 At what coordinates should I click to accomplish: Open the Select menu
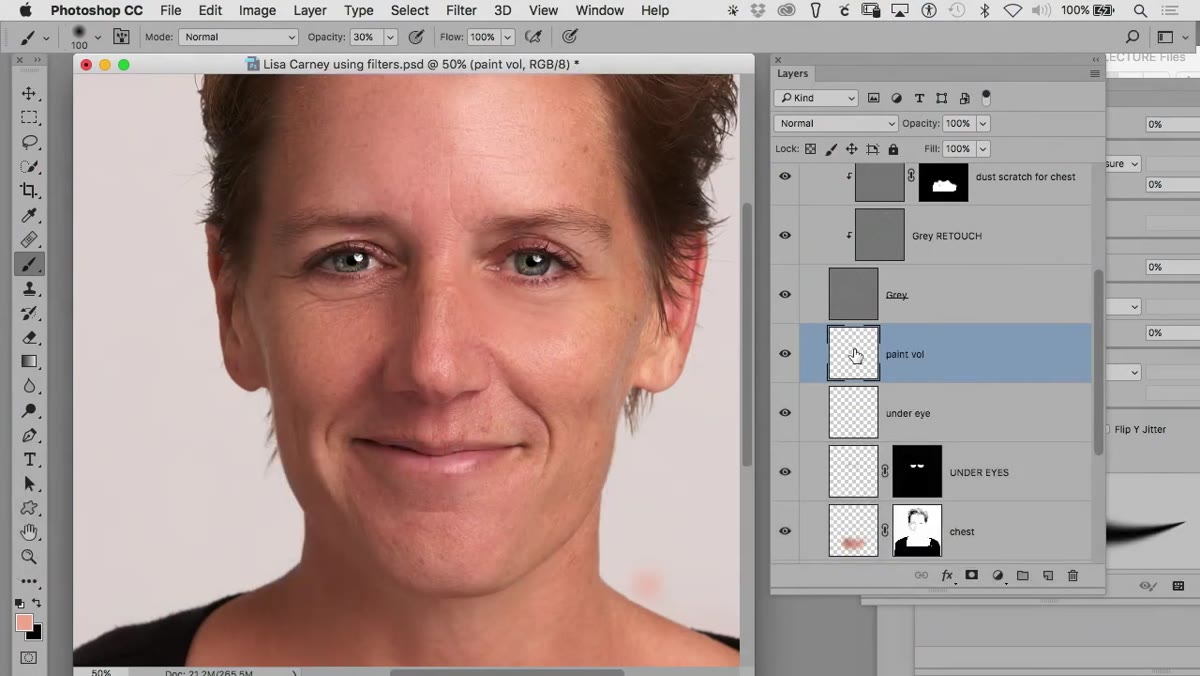(410, 10)
